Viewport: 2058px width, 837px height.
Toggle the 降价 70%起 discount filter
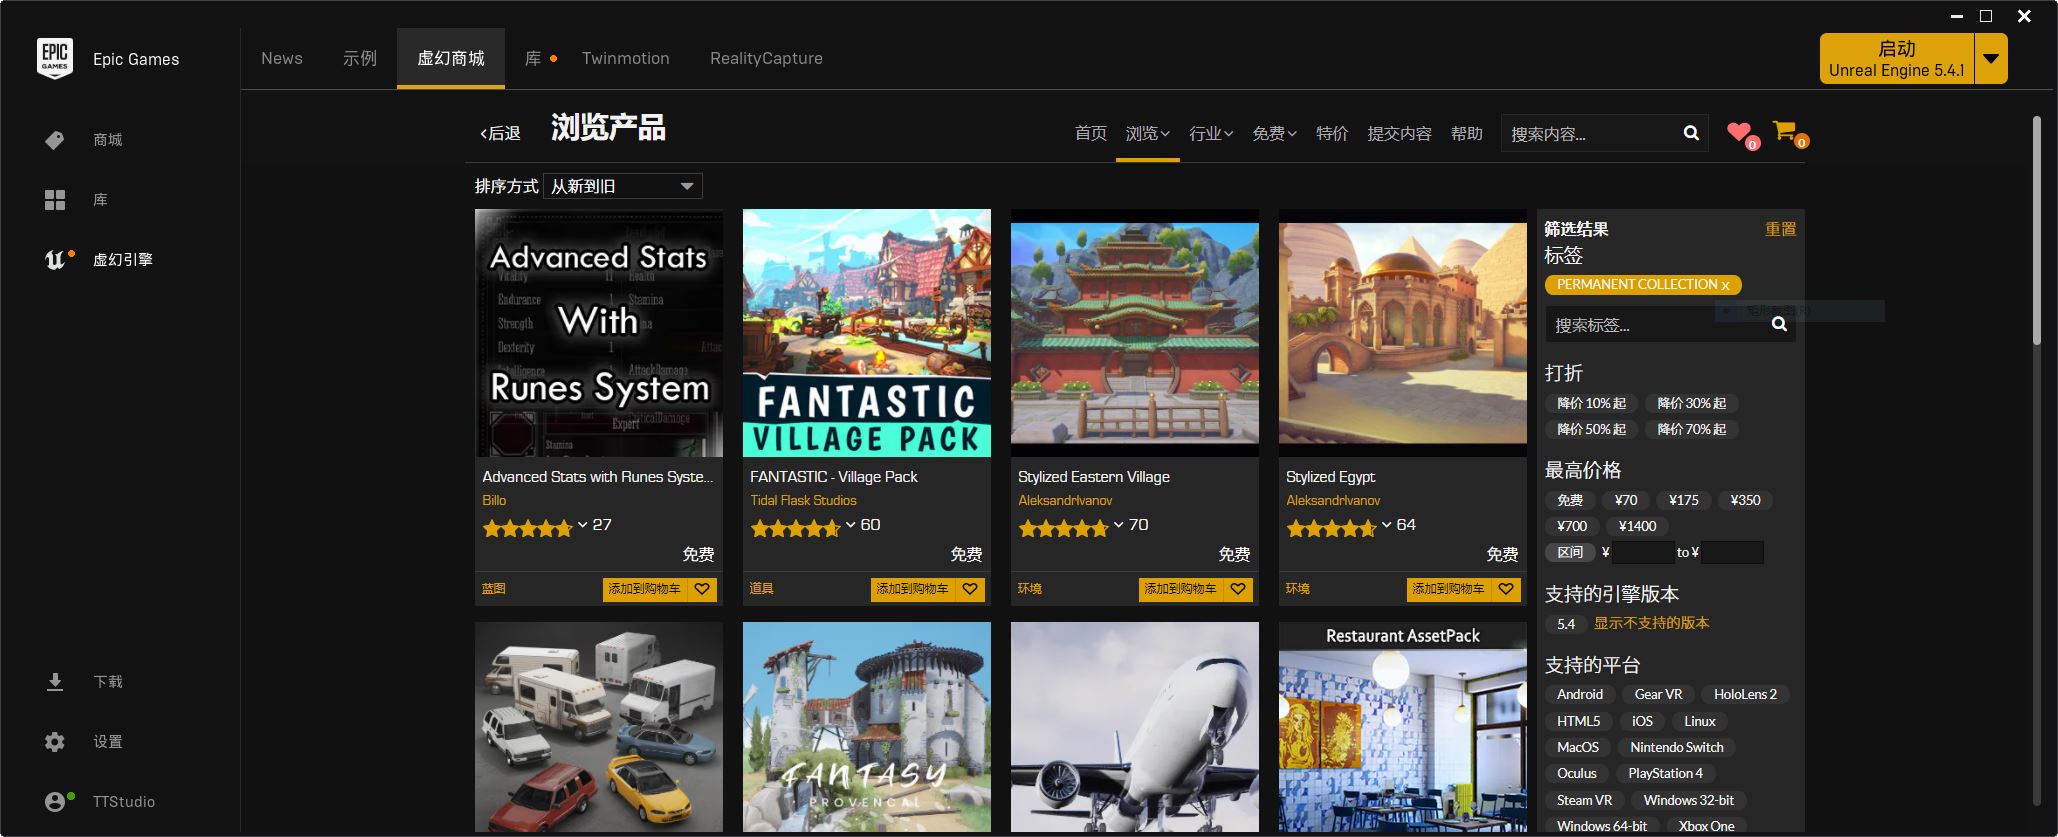coord(1691,429)
